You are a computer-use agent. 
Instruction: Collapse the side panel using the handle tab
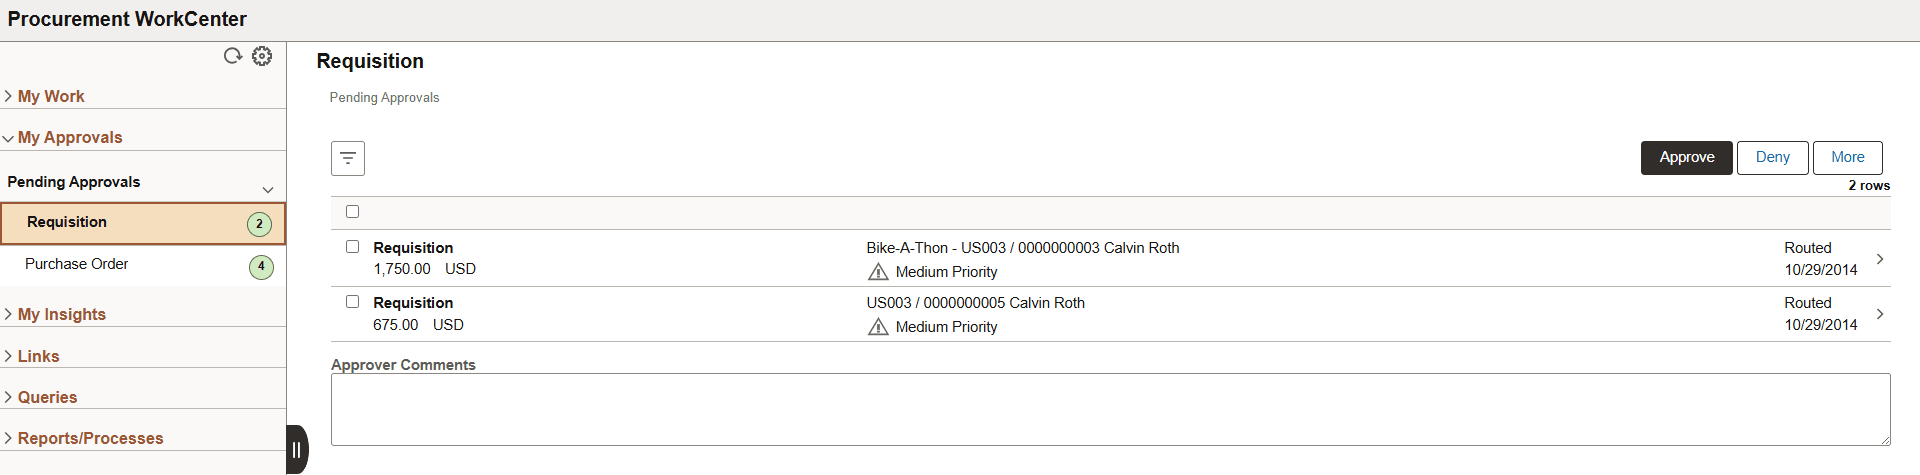point(297,449)
